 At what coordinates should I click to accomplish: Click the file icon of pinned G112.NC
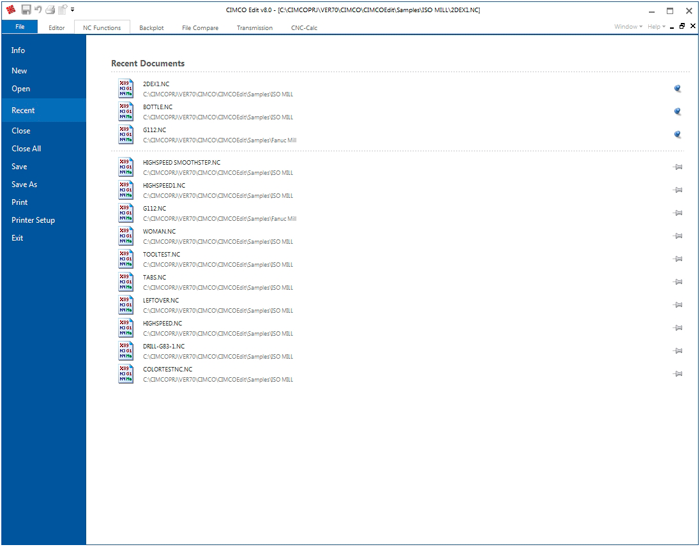point(126,134)
